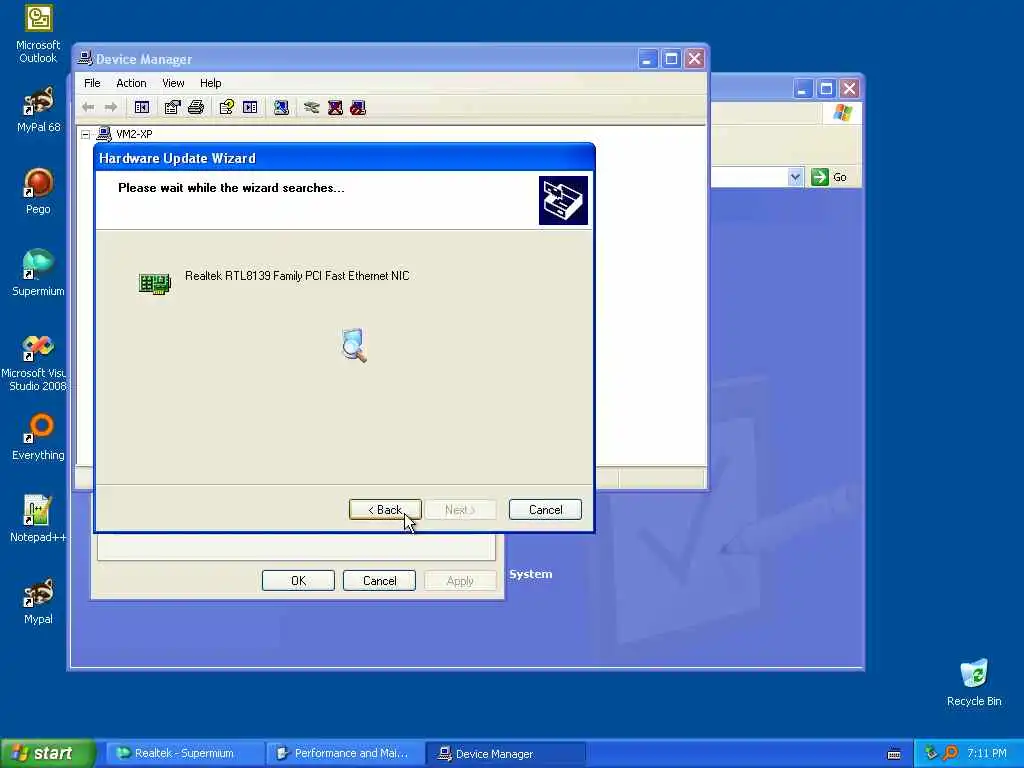Click the Uninstall device toolbar icon
The height and width of the screenshot is (768, 1024).
coord(335,107)
